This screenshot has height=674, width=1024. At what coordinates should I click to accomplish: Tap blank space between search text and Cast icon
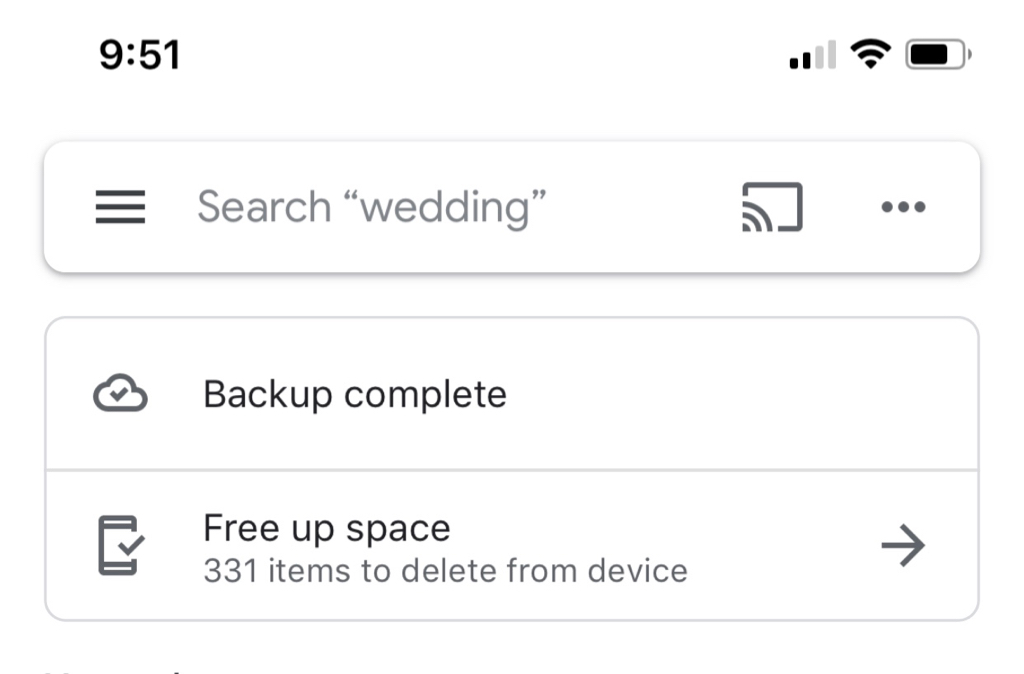click(643, 207)
